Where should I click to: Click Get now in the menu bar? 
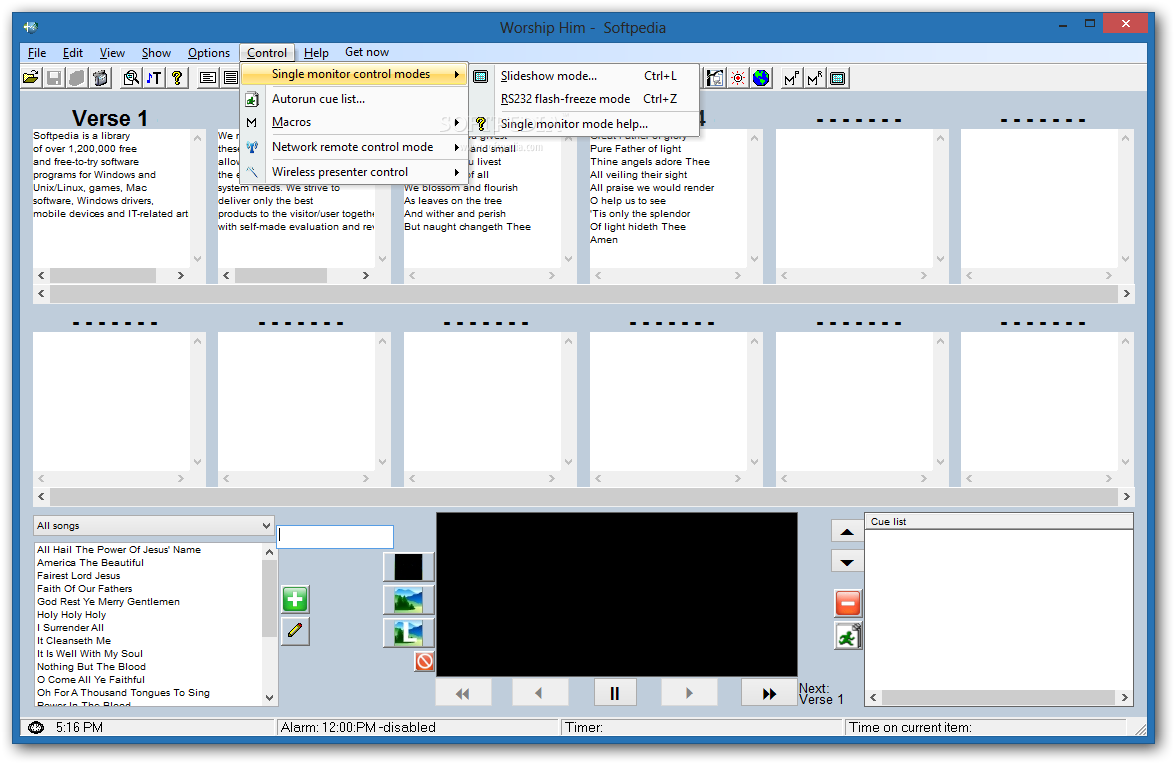[367, 52]
